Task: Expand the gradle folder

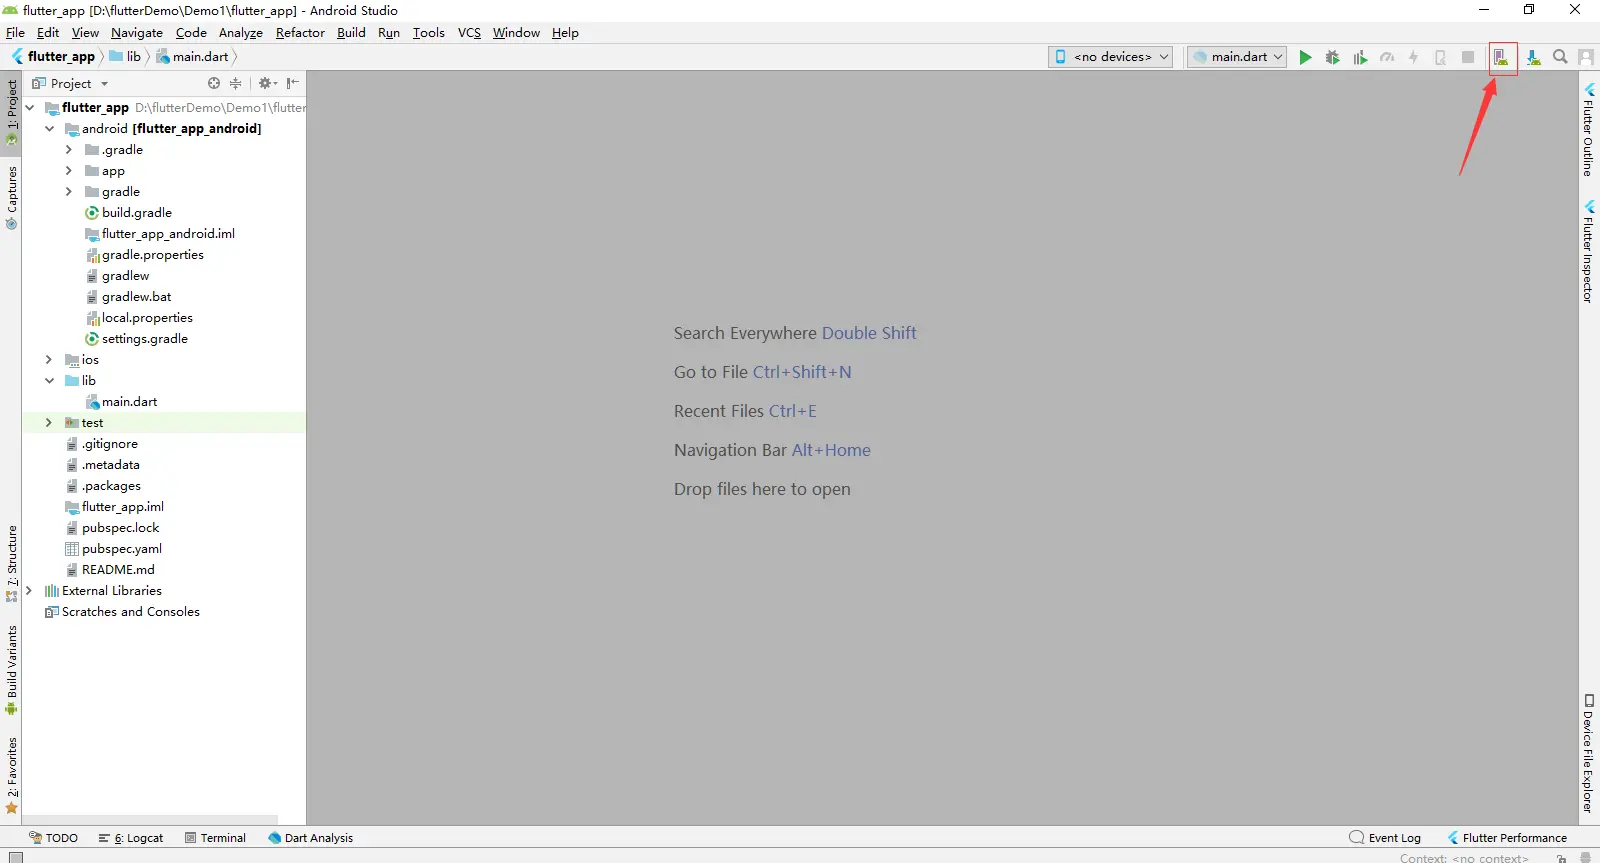Action: (x=69, y=192)
